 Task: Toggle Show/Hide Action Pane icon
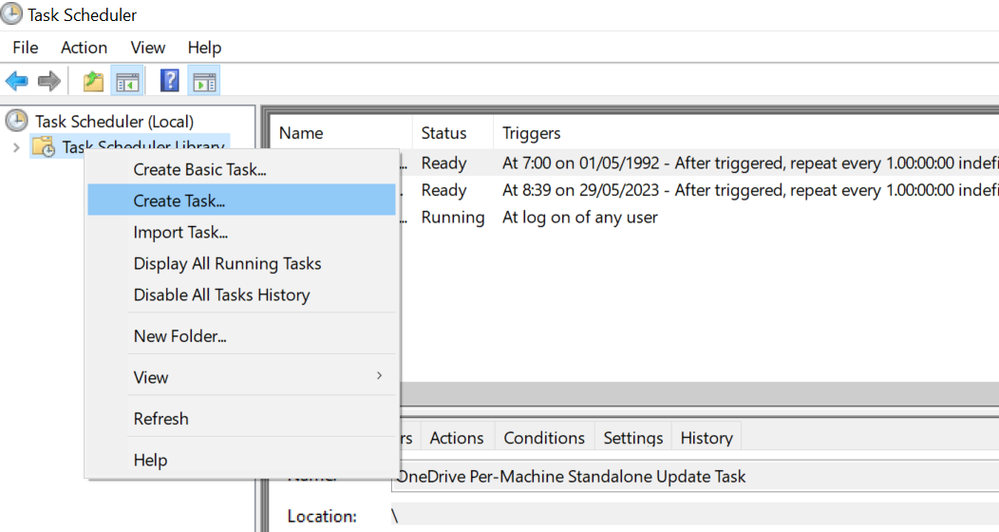204,81
